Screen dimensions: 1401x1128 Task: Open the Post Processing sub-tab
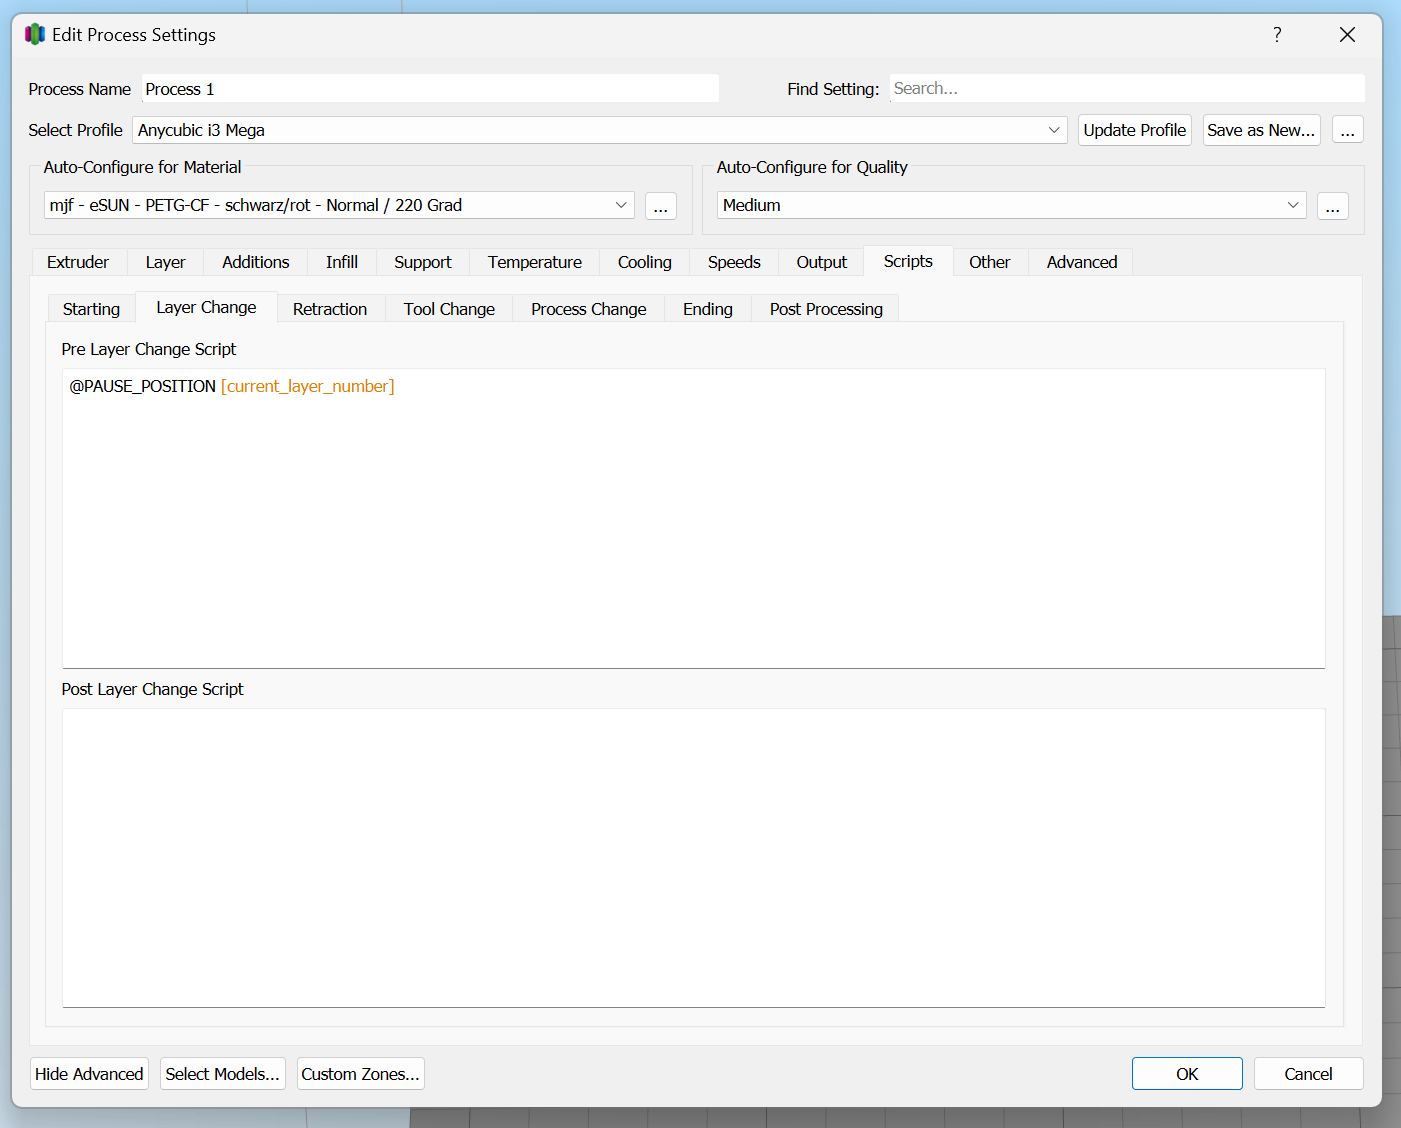[x=826, y=309]
